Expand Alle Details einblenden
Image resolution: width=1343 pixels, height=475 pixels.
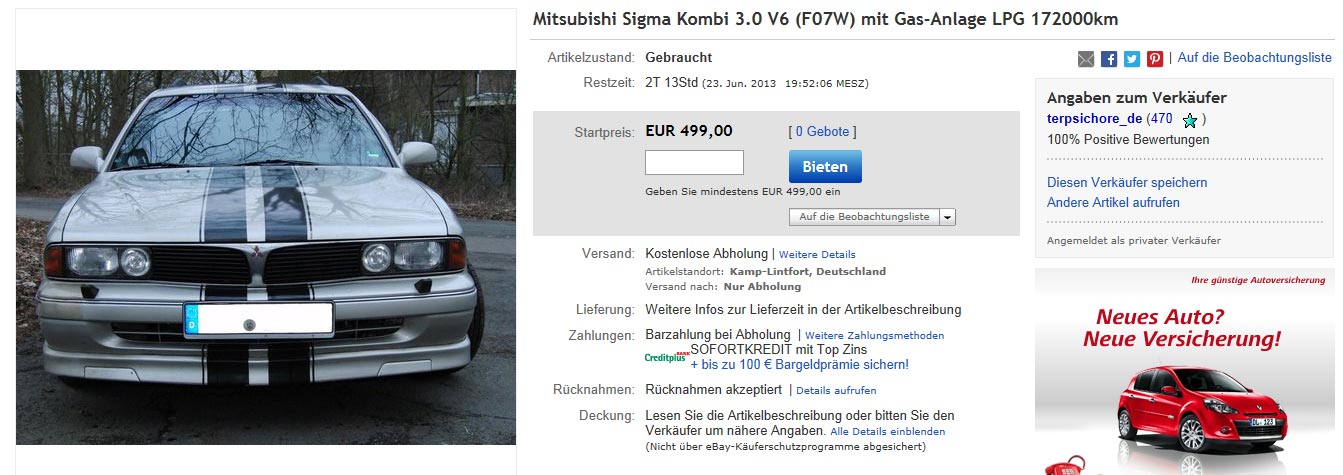coord(888,432)
